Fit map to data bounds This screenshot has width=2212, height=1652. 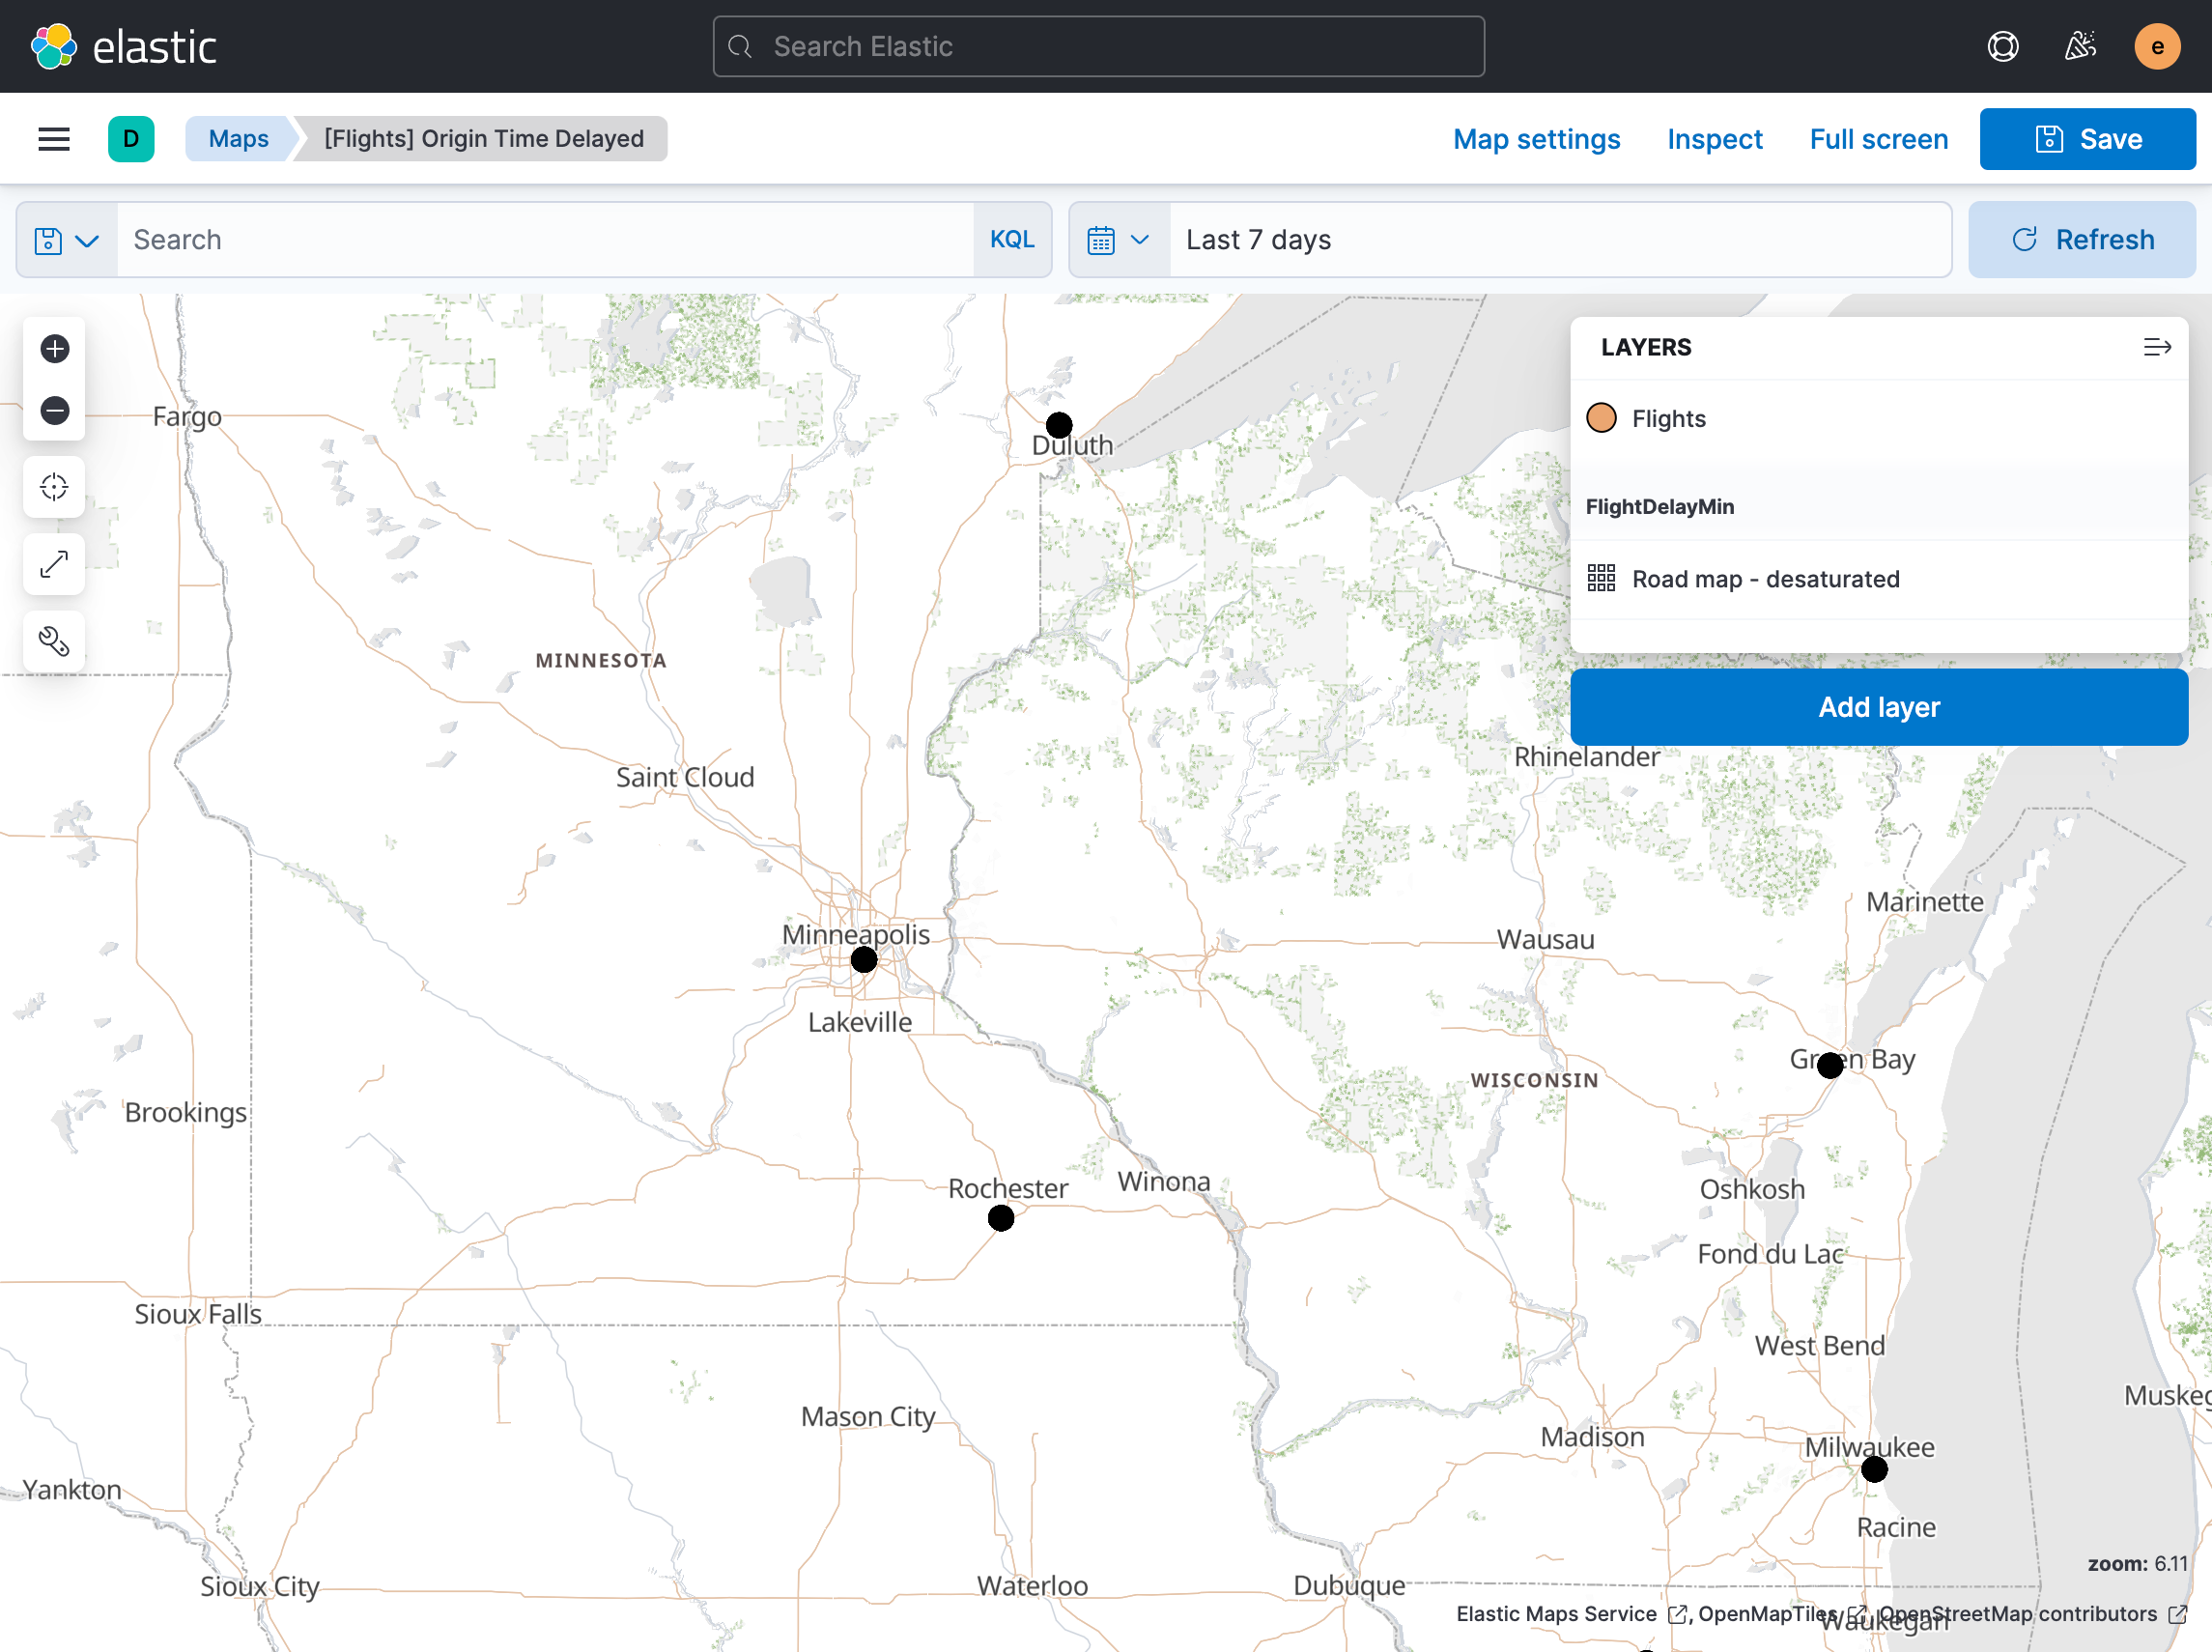click(54, 564)
